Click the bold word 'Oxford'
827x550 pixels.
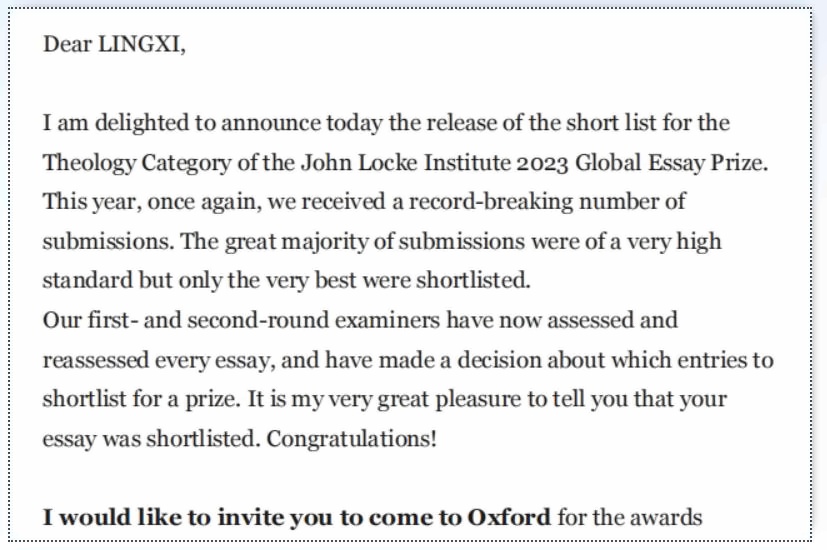point(509,517)
